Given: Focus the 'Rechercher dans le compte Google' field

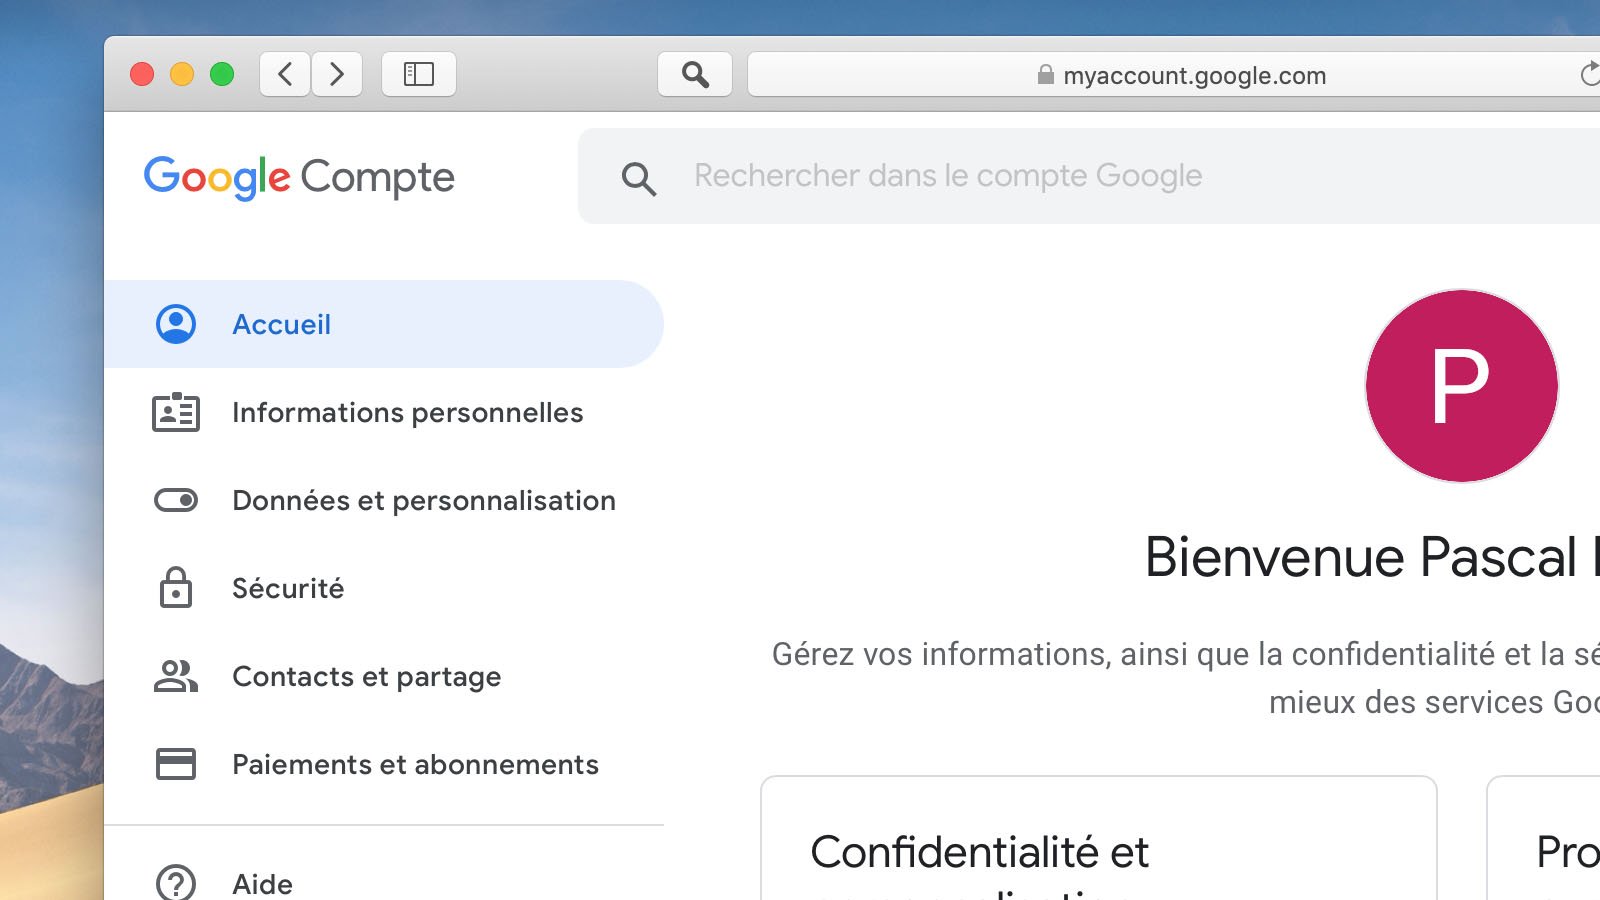Looking at the screenshot, I should pyautogui.click(x=1089, y=176).
